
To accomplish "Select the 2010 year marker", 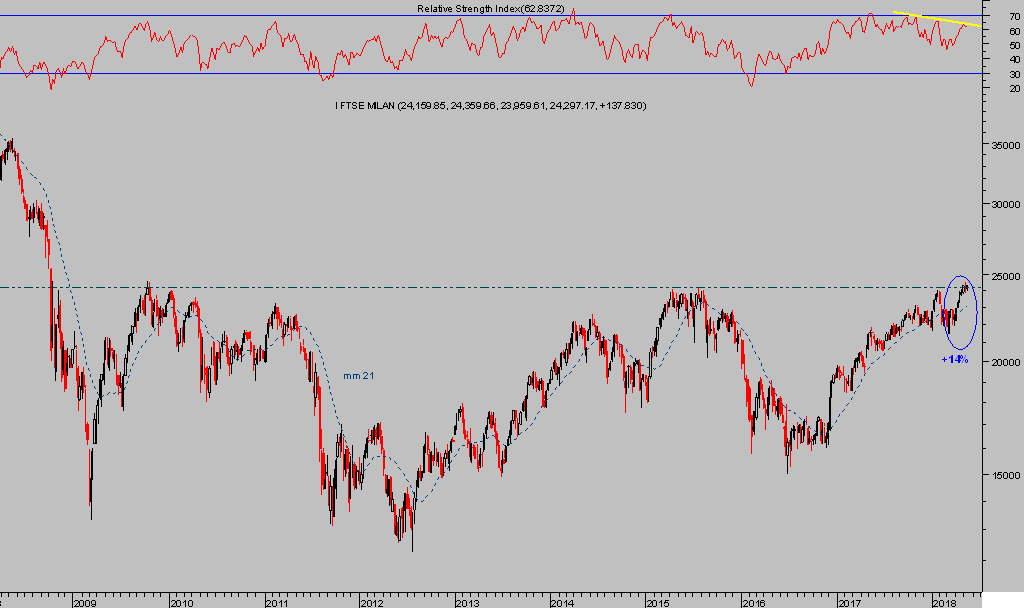I will click(x=180, y=602).
